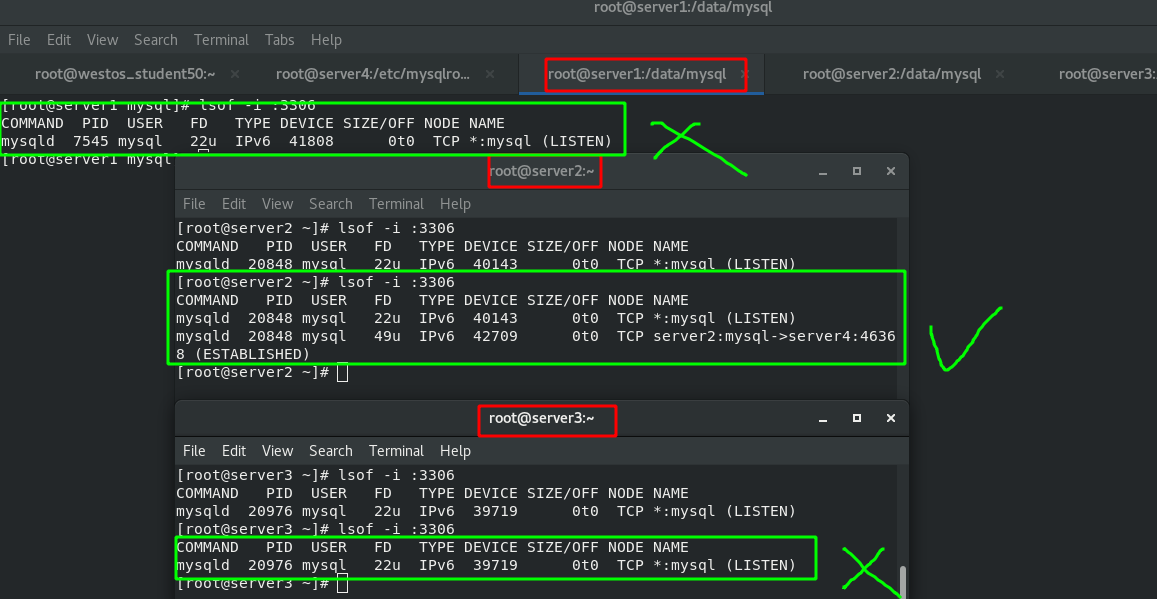Maximize the root@server2 window
This screenshot has height=599, width=1157.
click(x=857, y=171)
